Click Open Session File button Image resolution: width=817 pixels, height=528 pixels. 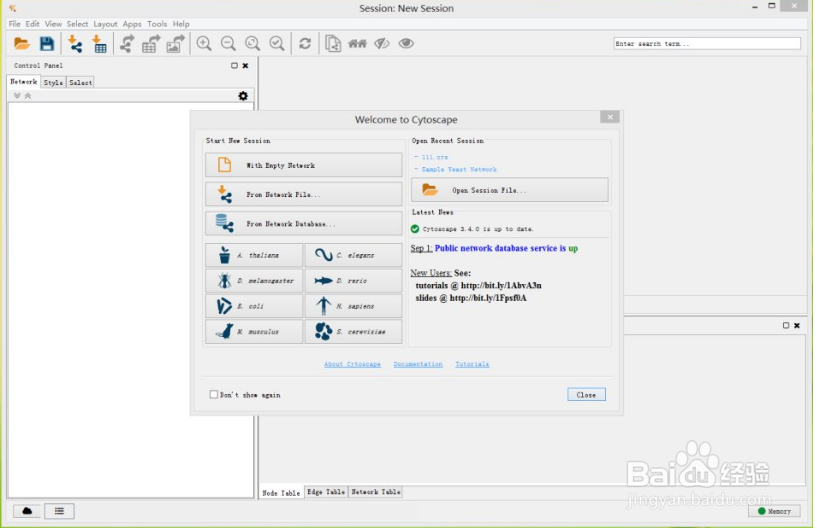510,190
